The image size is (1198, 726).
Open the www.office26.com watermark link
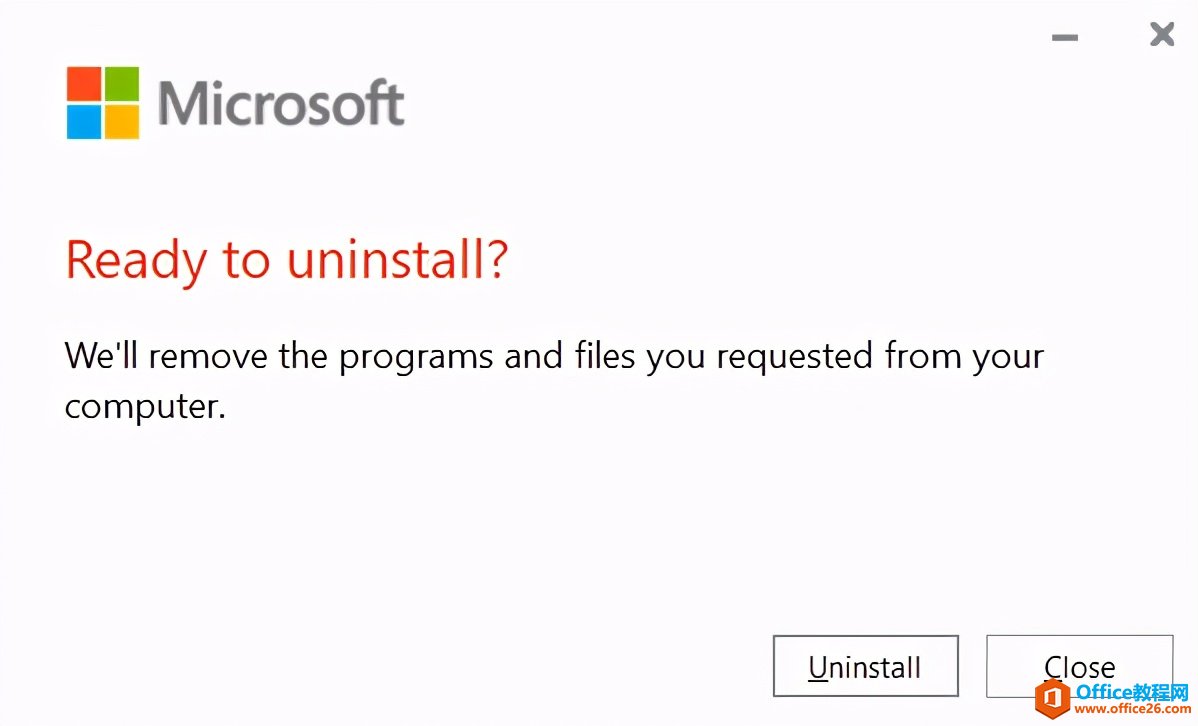1133,710
